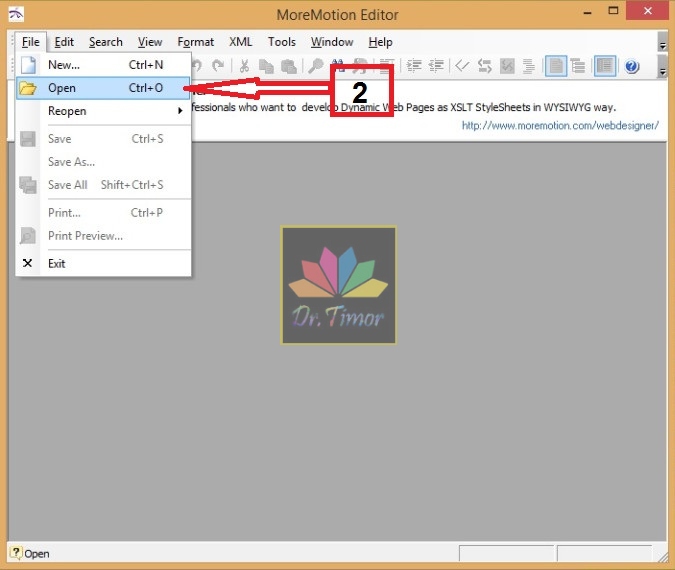Expand menu bar overflow chevron at right
Viewport: 675px width, 570px height.
tap(662, 44)
